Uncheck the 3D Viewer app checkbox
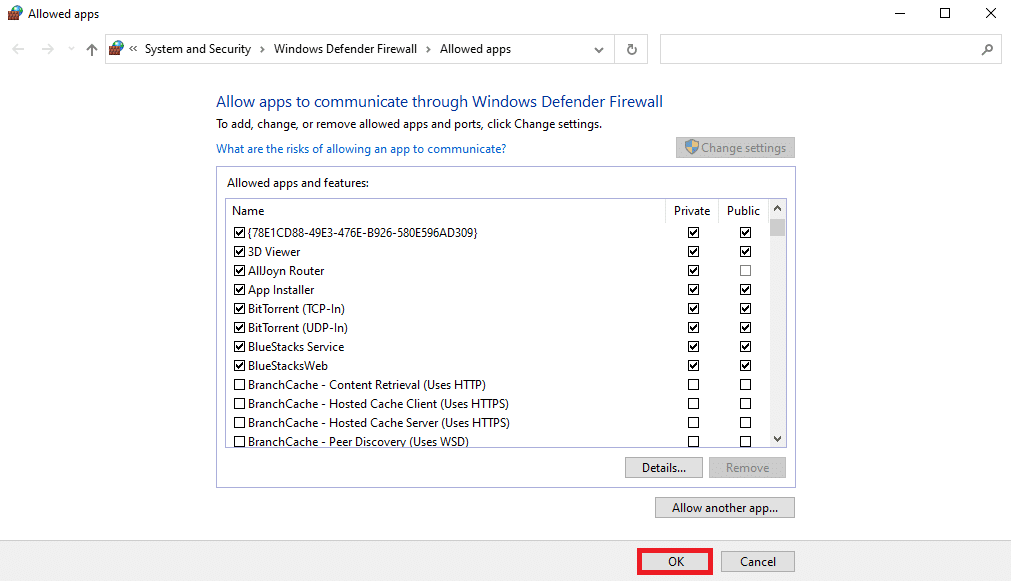1011x581 pixels. click(239, 251)
